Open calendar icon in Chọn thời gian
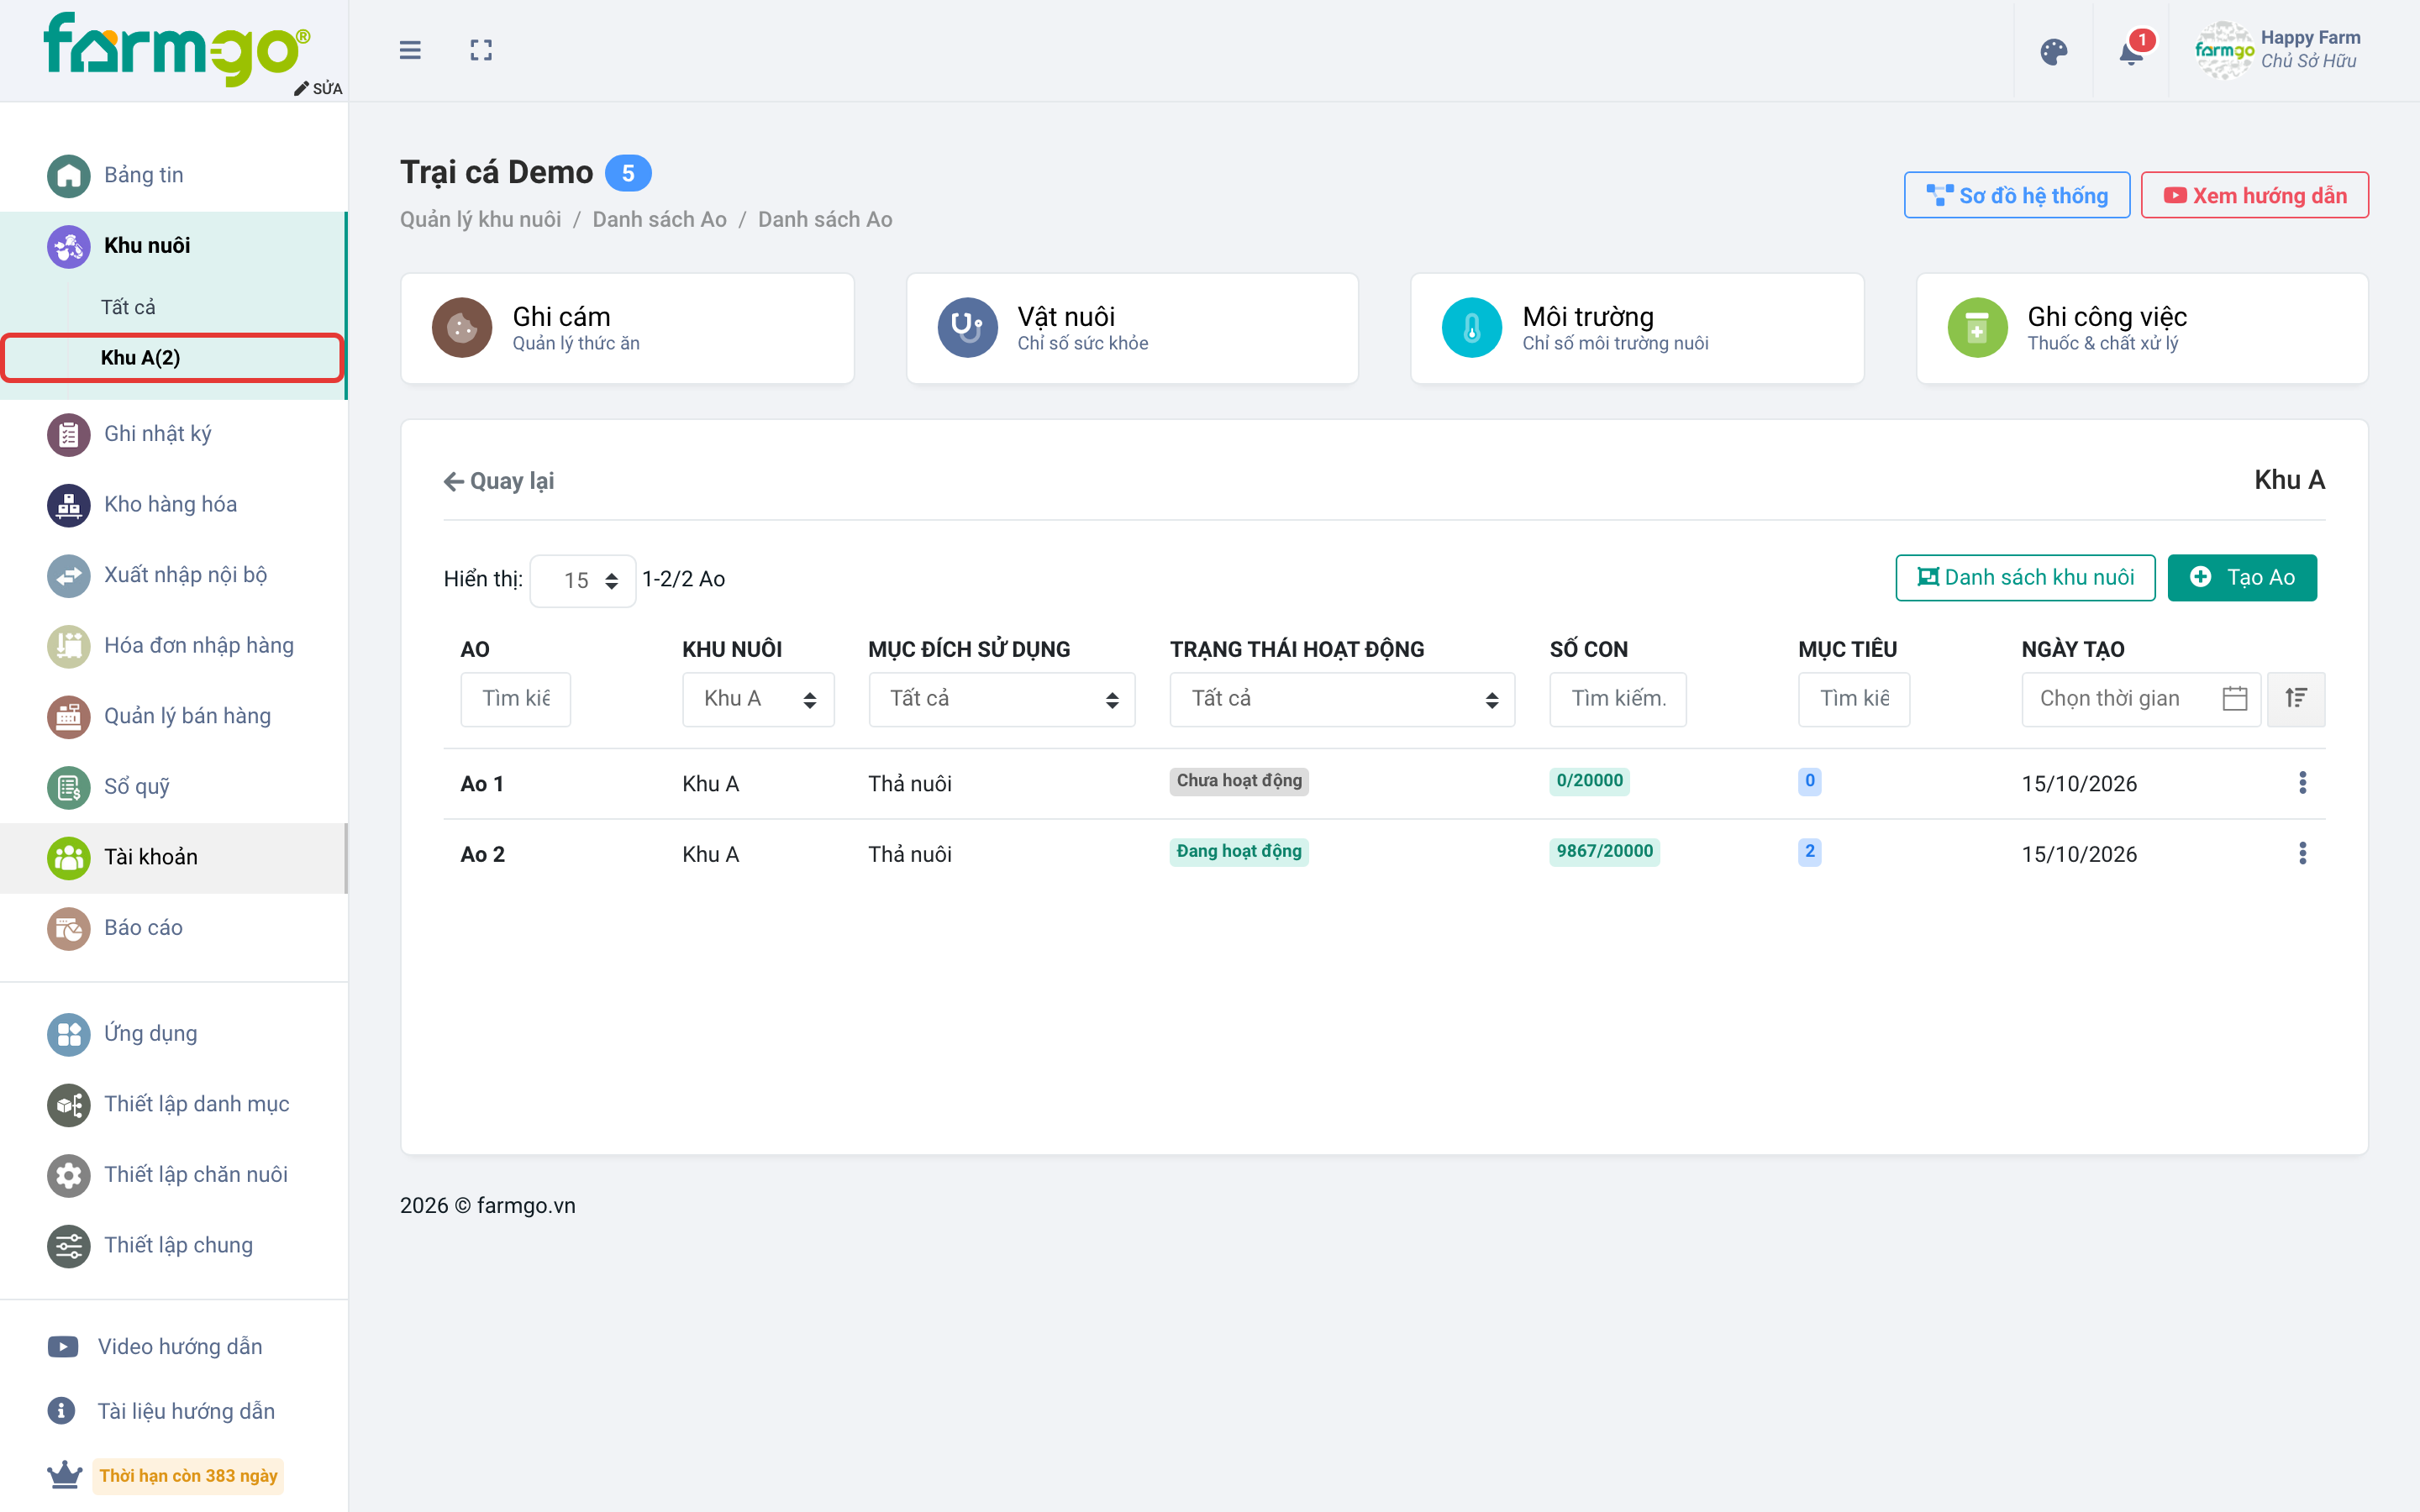 pos(2234,698)
